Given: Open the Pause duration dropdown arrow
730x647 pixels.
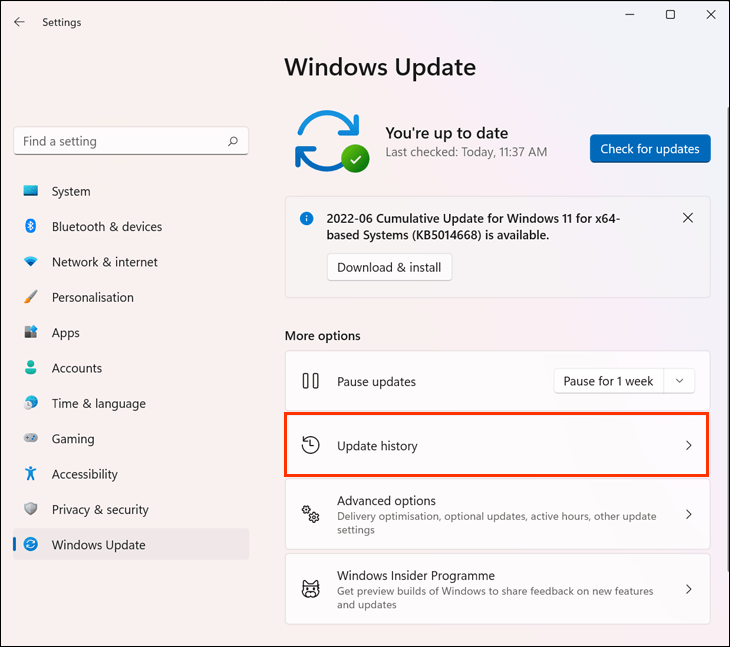Looking at the screenshot, I should tap(679, 381).
